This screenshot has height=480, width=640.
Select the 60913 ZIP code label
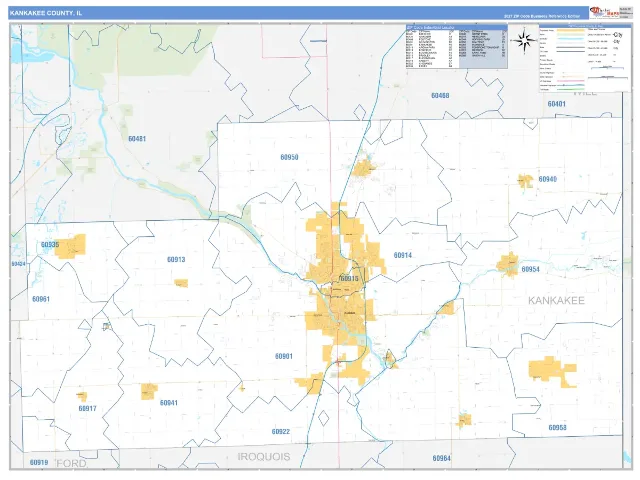pyautogui.click(x=176, y=260)
